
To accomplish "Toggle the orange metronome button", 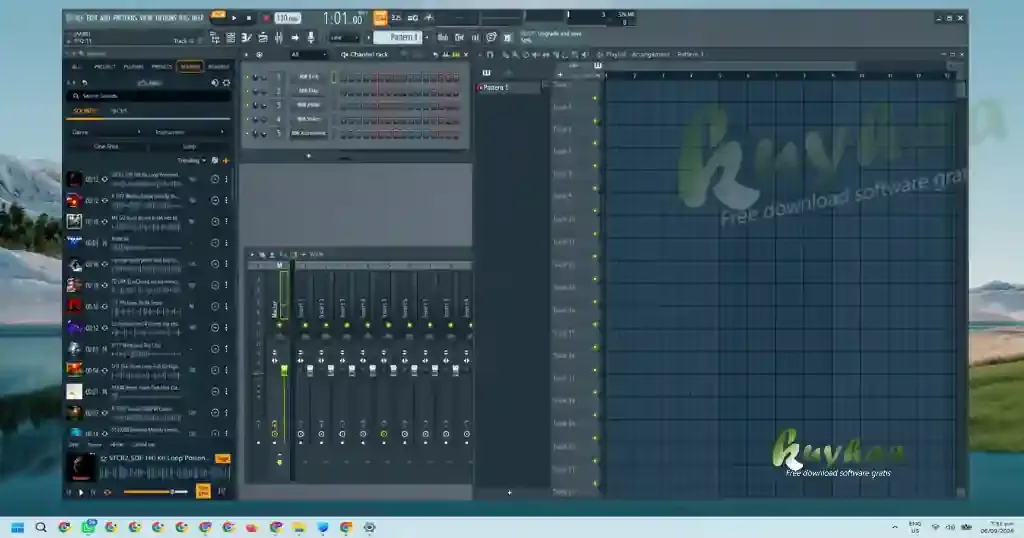I will tap(380, 18).
